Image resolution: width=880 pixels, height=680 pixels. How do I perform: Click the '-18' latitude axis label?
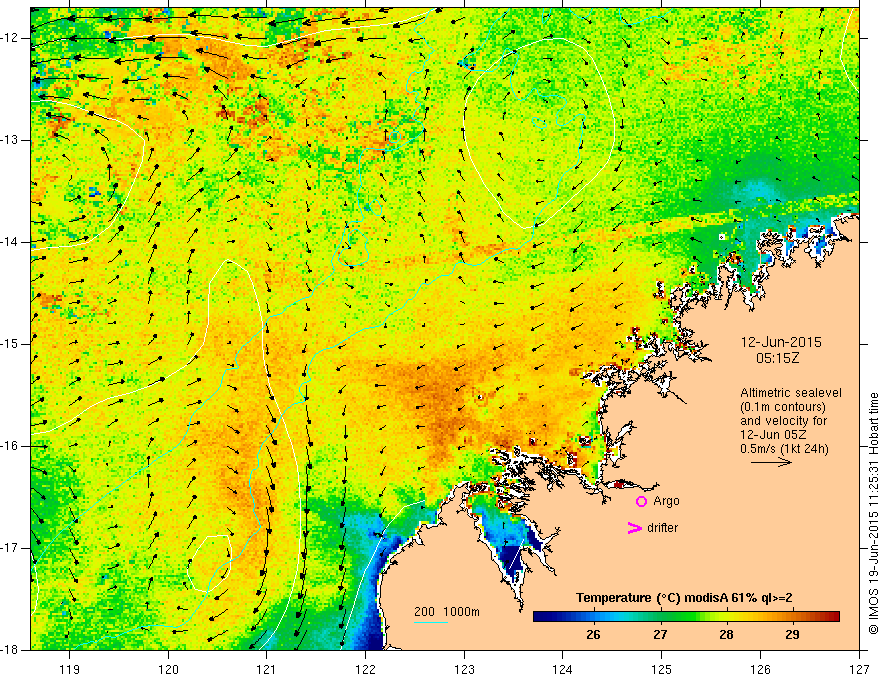coord(10,650)
